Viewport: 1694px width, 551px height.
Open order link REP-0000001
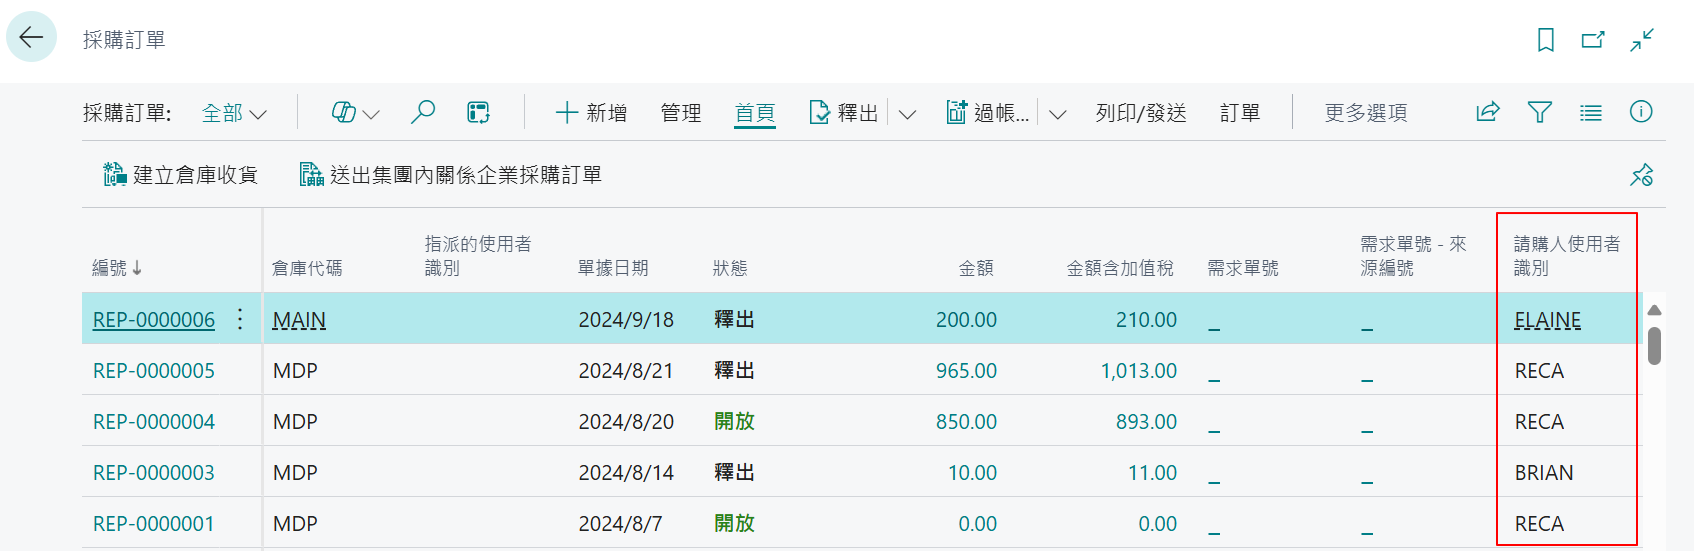(154, 524)
